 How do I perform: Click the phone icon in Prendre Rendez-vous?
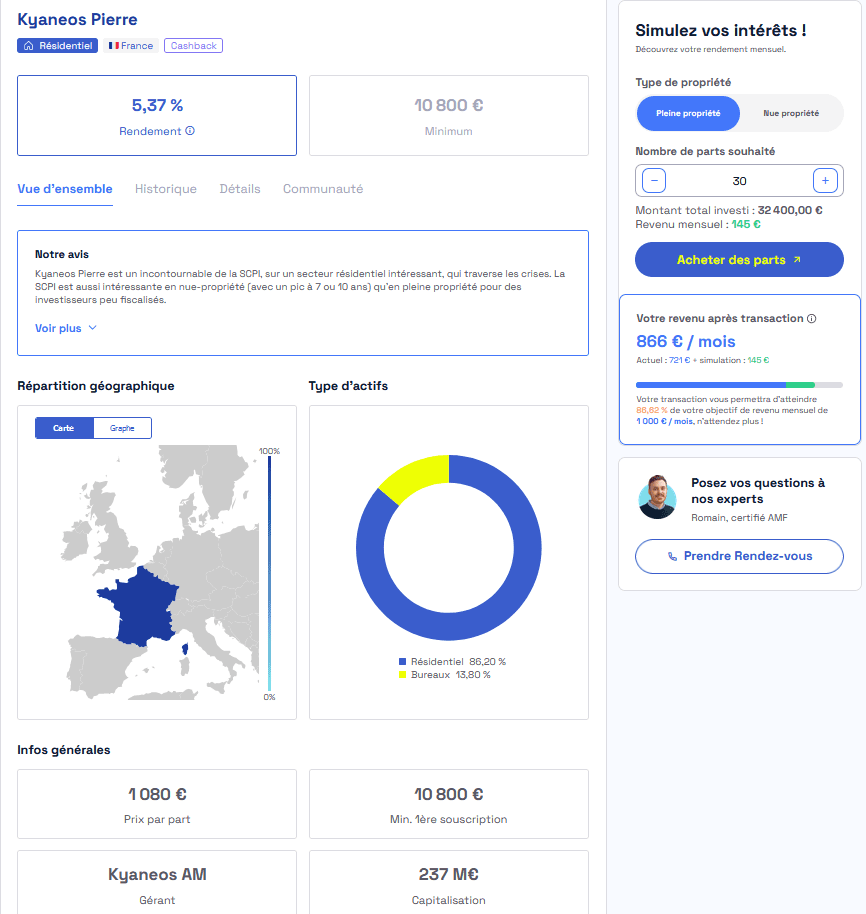click(672, 557)
